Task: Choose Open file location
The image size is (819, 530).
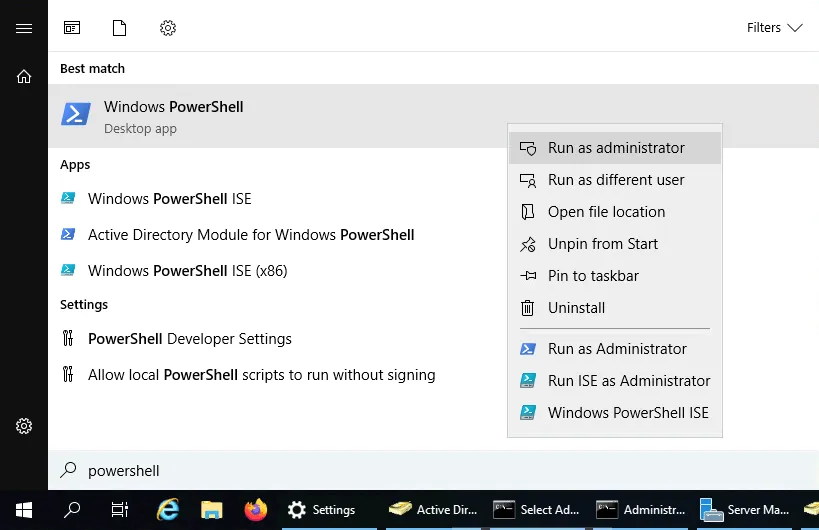Action: [x=606, y=212]
